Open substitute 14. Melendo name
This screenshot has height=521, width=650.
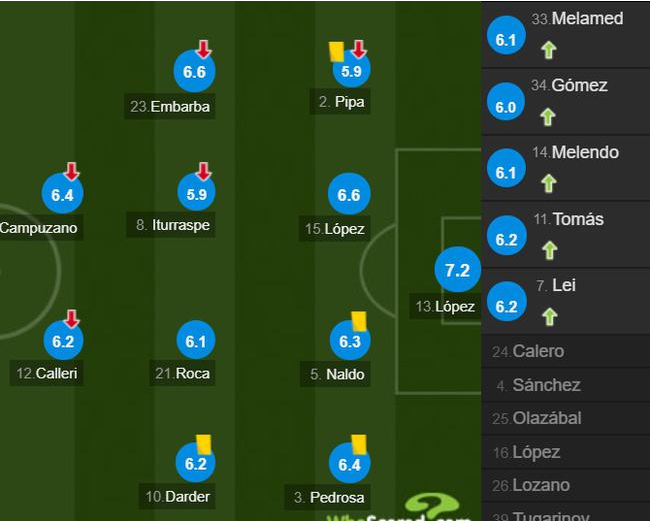pos(575,152)
